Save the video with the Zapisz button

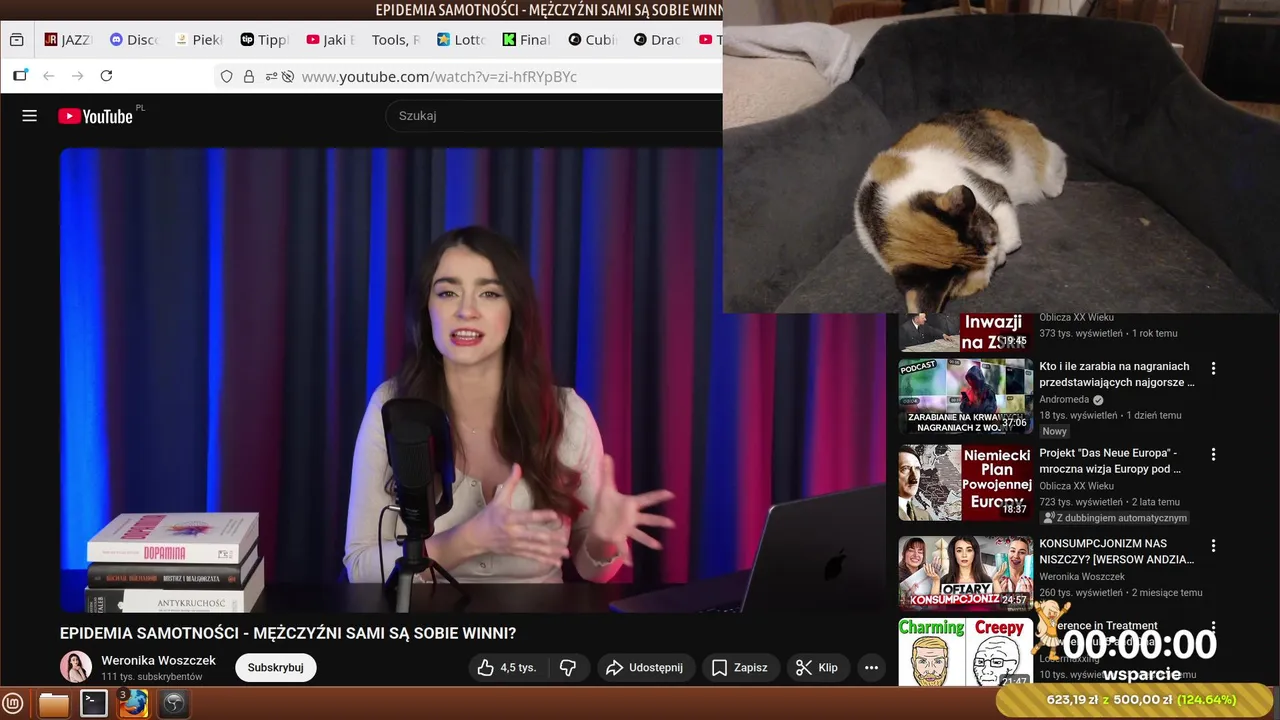(x=740, y=668)
